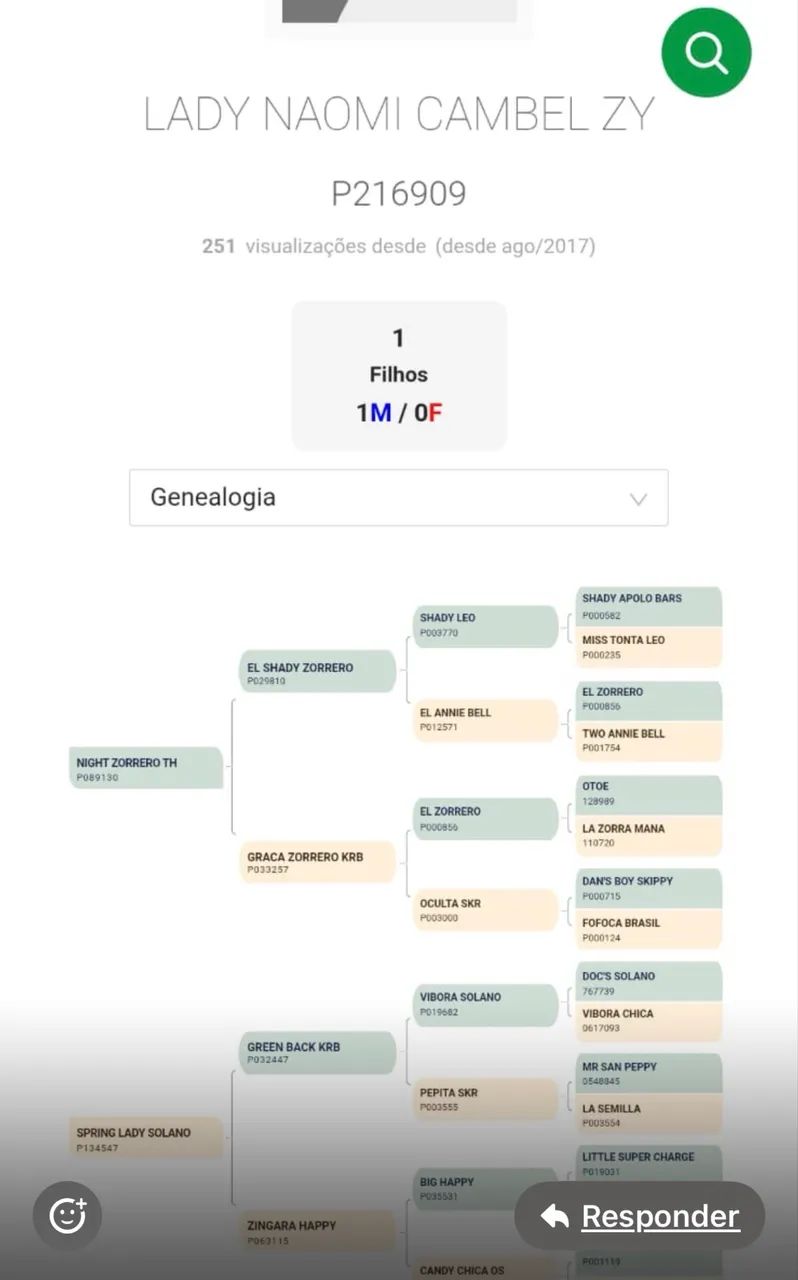Open the GRACA ZORRERO KRB record
798x1280 pixels.
[317, 862]
